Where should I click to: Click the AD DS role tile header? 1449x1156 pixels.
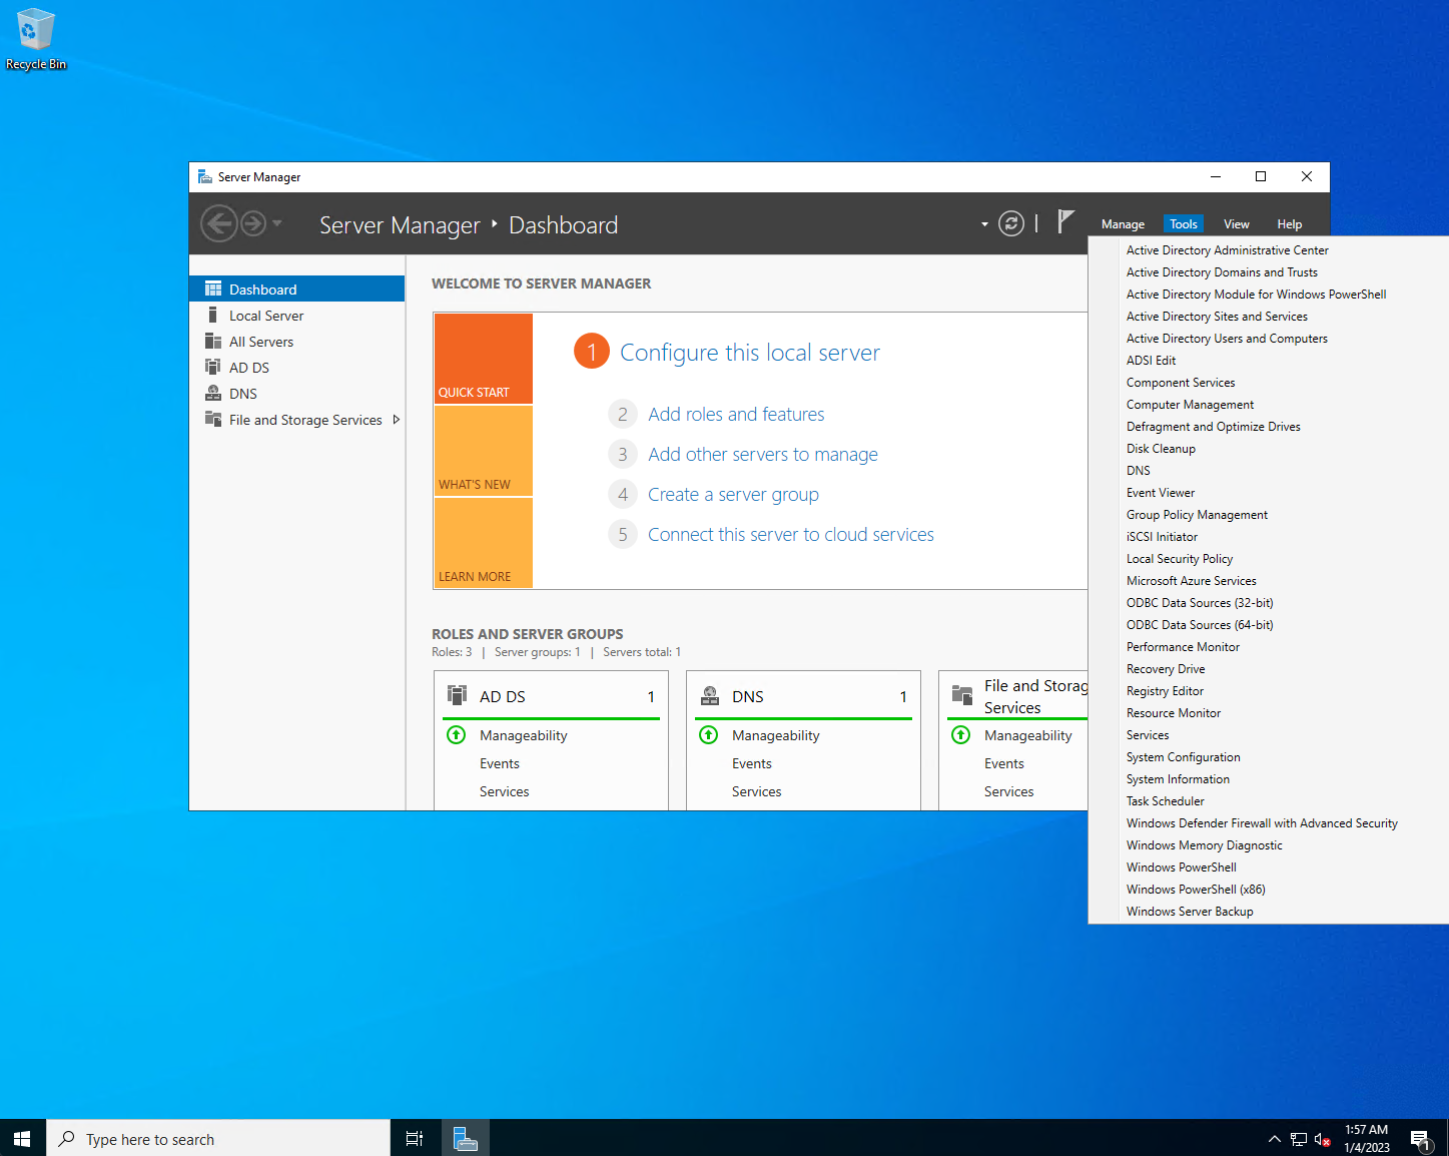tap(551, 696)
